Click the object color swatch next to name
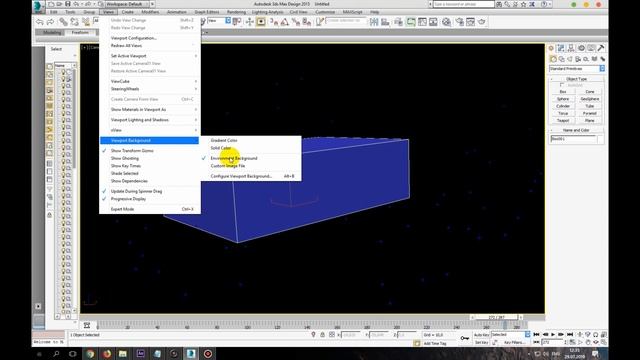The width and height of the screenshot is (640, 360). pyautogui.click(x=601, y=139)
